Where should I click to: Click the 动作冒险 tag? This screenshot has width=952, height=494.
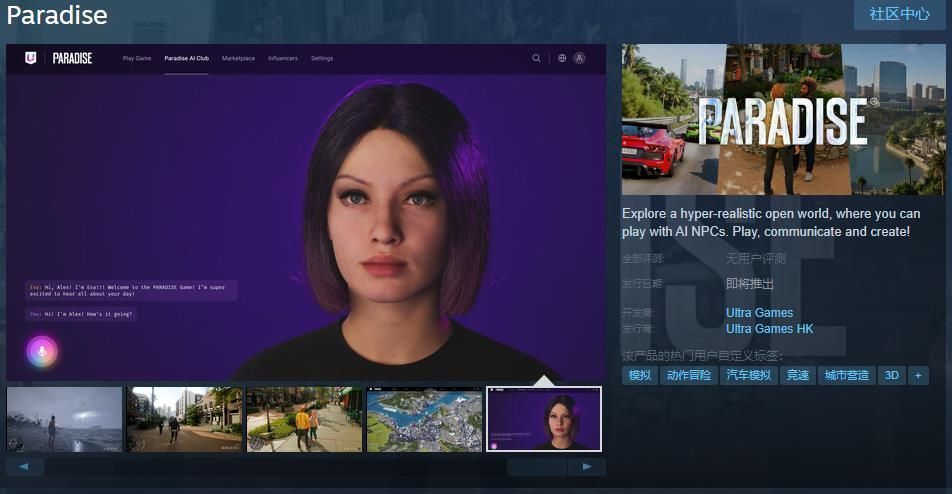point(689,376)
